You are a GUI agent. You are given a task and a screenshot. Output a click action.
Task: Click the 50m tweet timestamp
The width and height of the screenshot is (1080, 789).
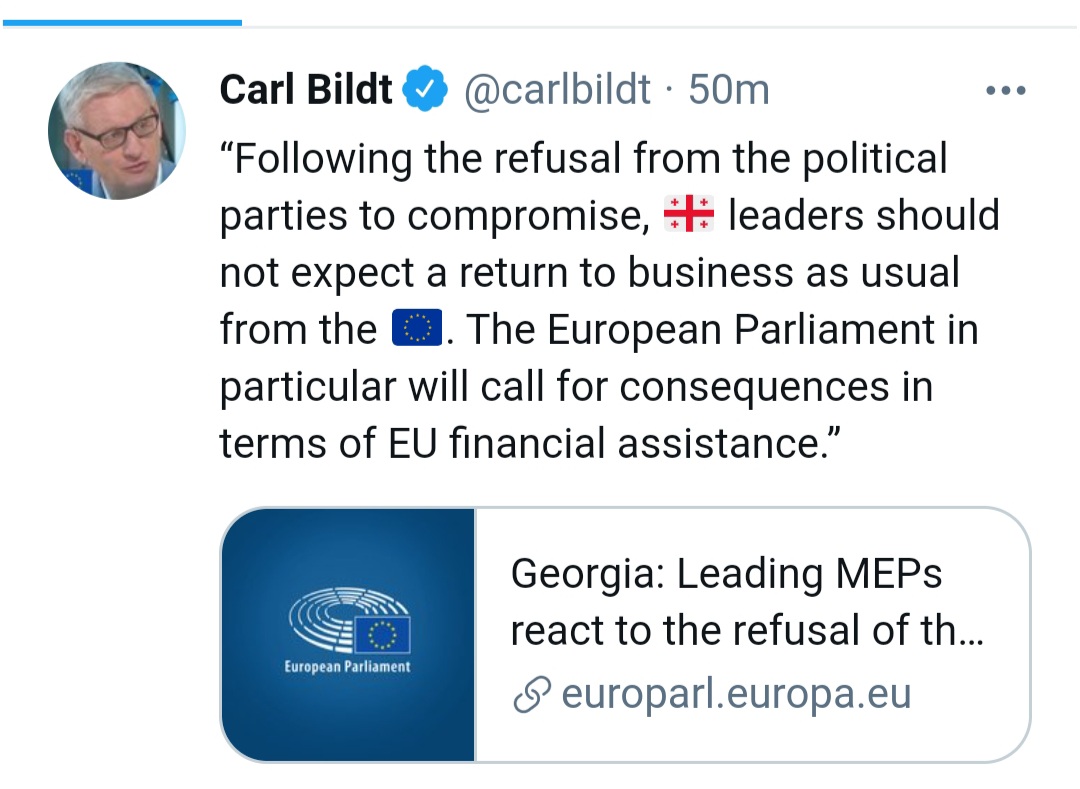(729, 91)
